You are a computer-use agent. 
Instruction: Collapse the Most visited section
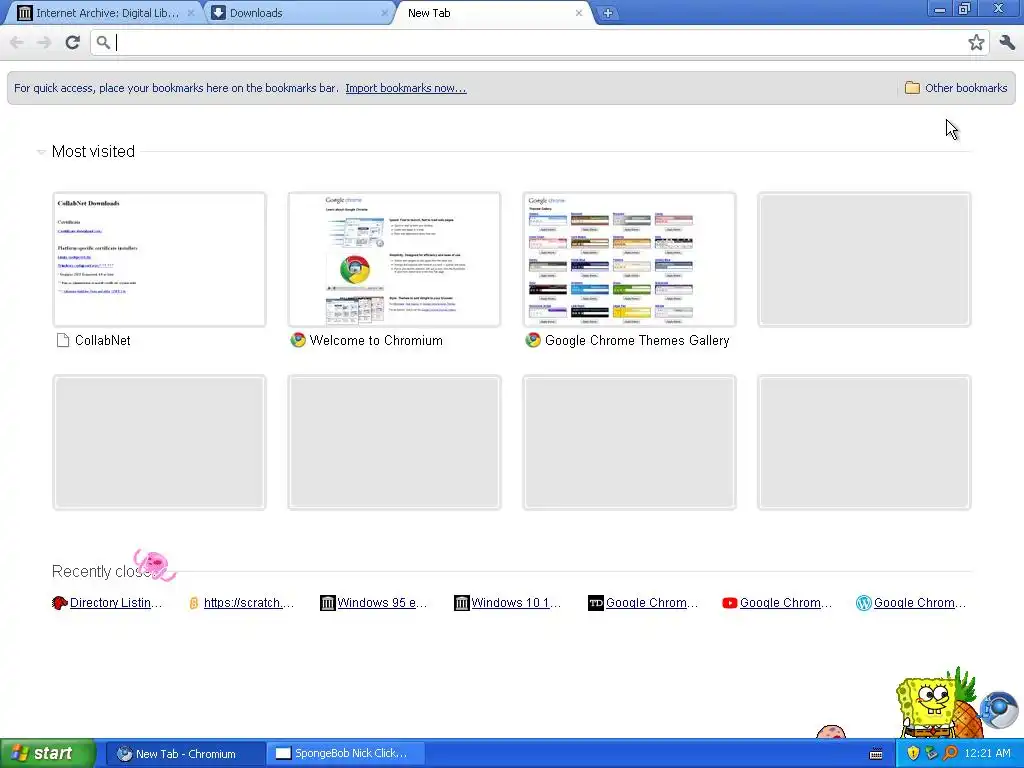tap(41, 152)
